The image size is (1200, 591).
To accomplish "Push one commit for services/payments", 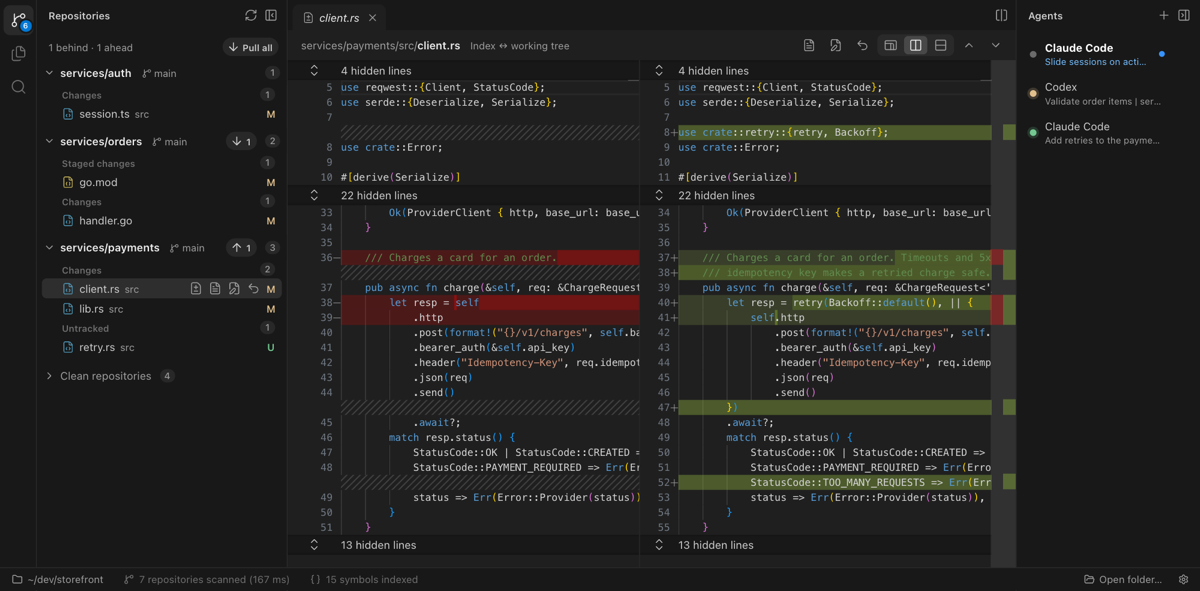I will [x=241, y=248].
